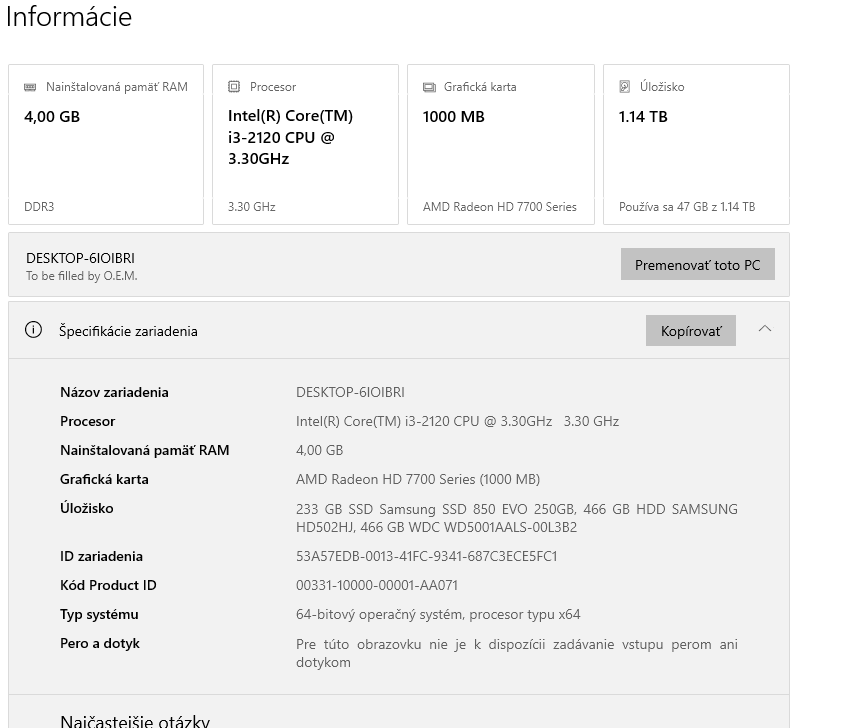This screenshot has height=728, width=865.
Task: Click the 4,00 GB RAM card
Action: [x=105, y=143]
